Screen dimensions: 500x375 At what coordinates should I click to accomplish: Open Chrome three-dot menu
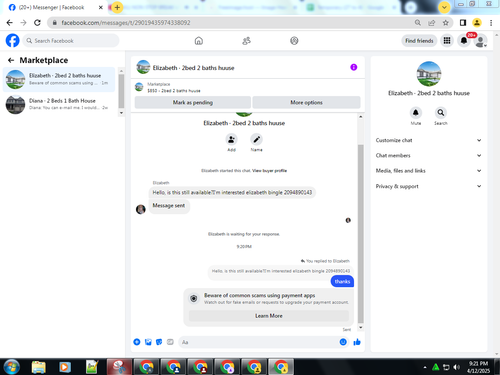491,23
